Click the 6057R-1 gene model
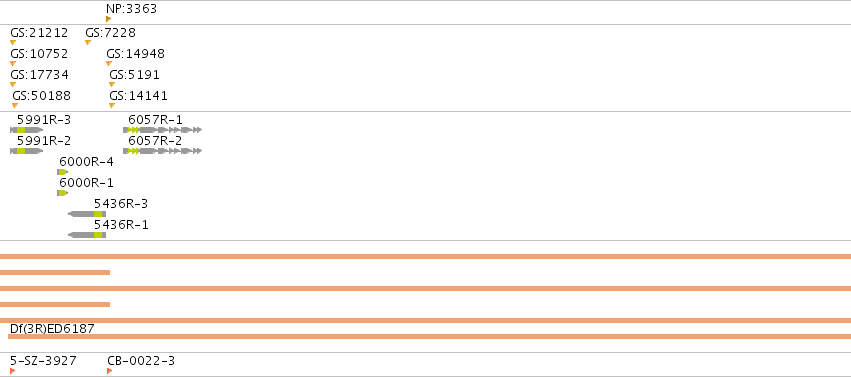The height and width of the screenshot is (377, 851). [x=163, y=130]
